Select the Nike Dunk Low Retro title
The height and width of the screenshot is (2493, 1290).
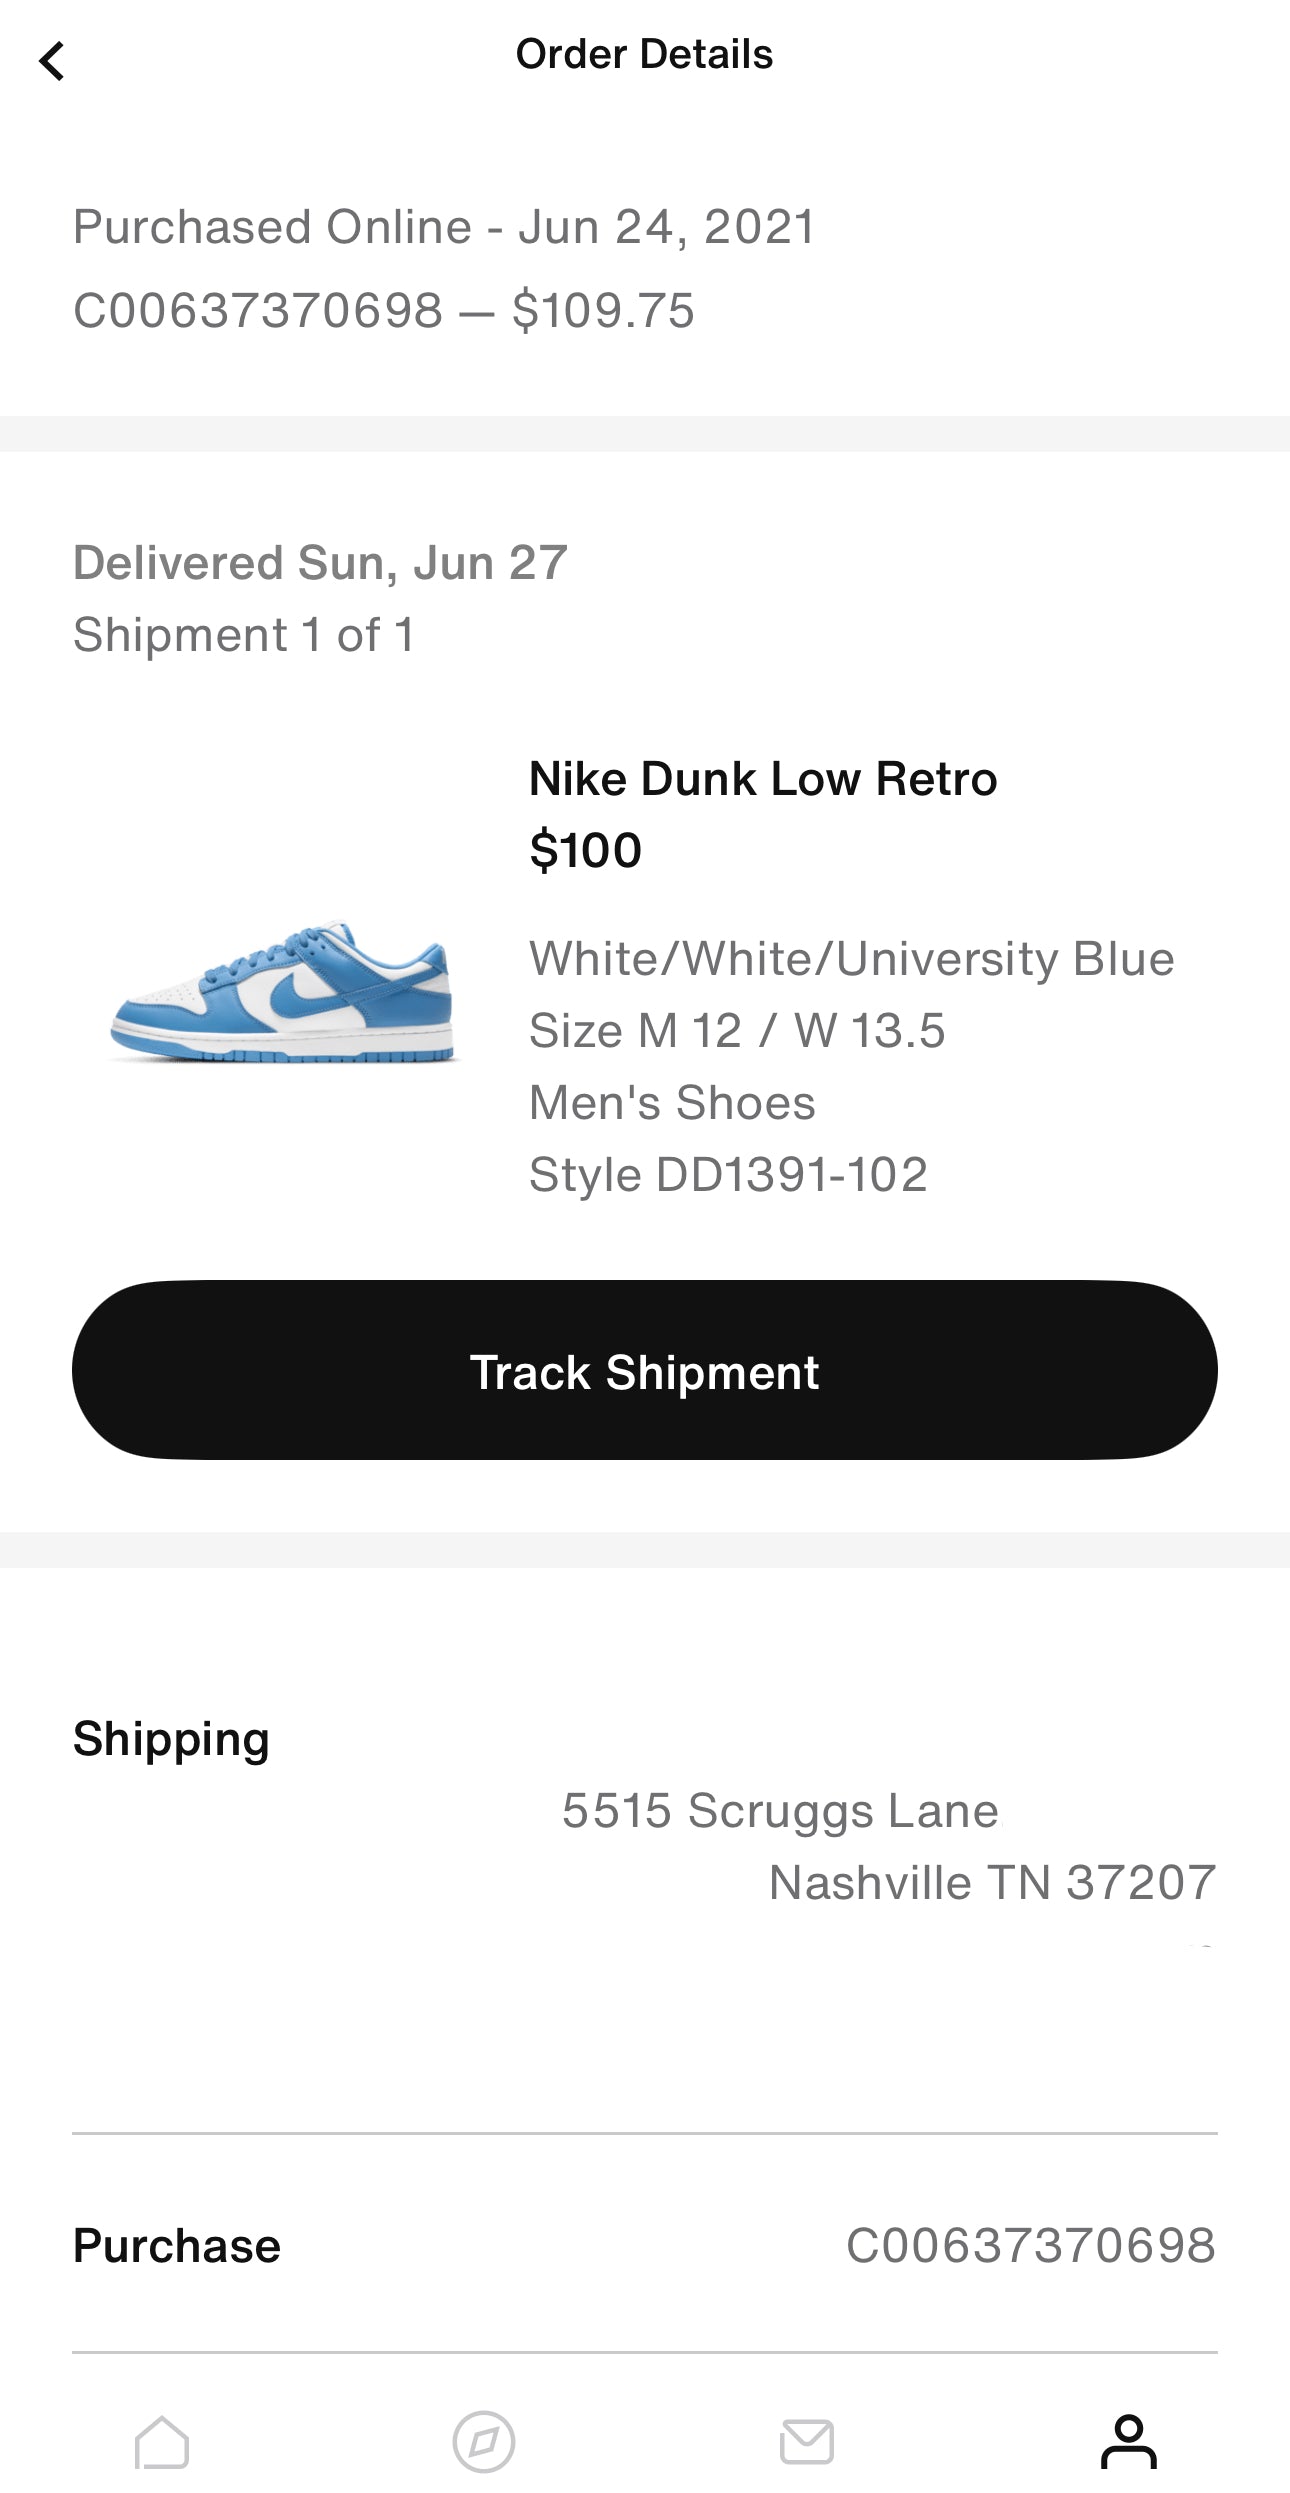763,779
